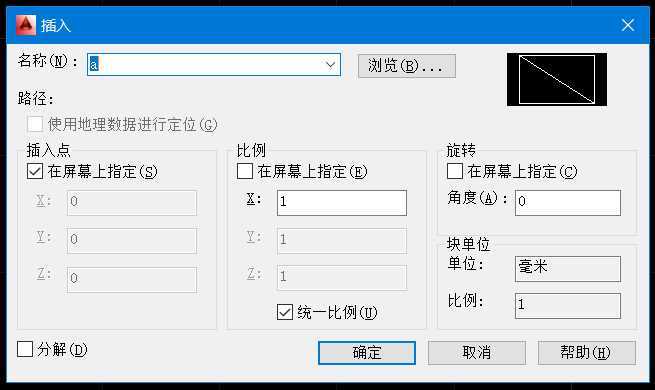Click the 插入点 Y coordinate field
655x390 pixels.
click(132, 241)
